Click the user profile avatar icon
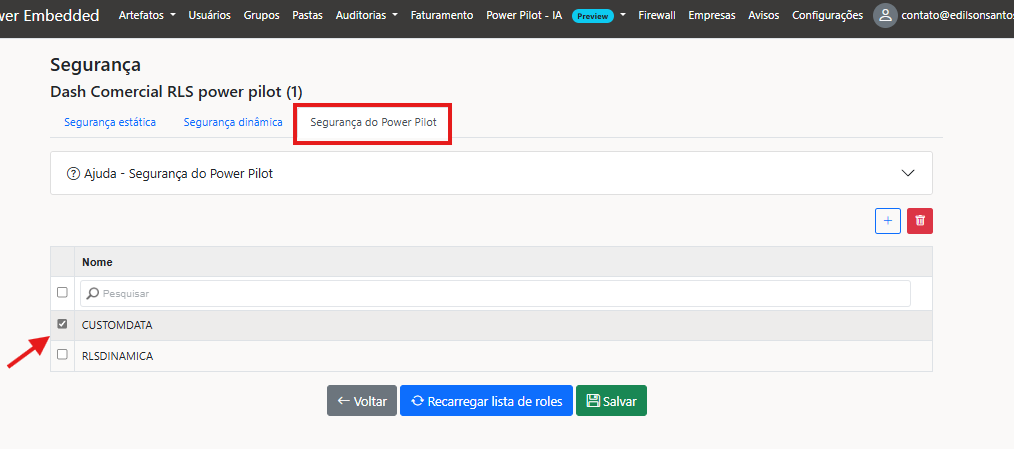 (885, 16)
